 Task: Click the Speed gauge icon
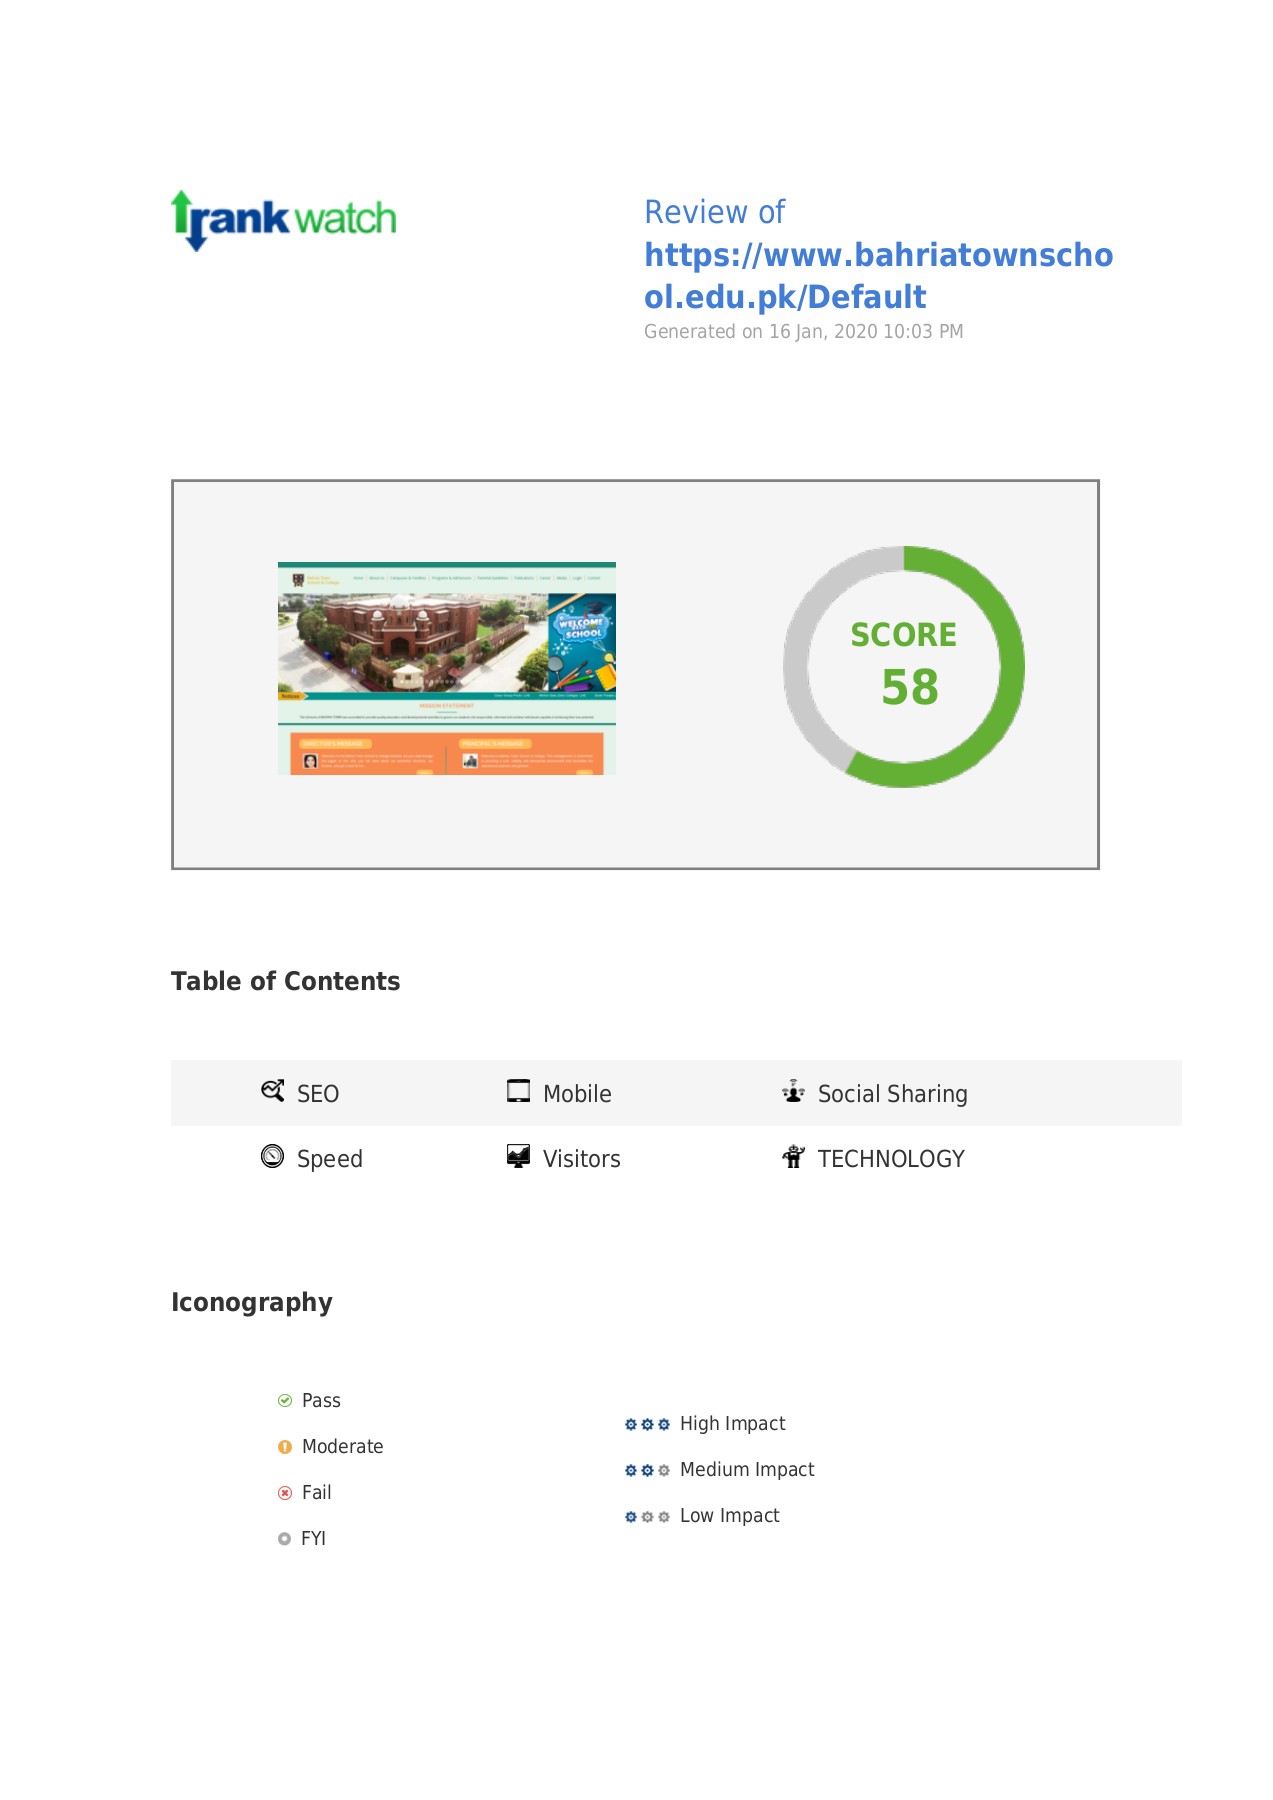tap(272, 1157)
